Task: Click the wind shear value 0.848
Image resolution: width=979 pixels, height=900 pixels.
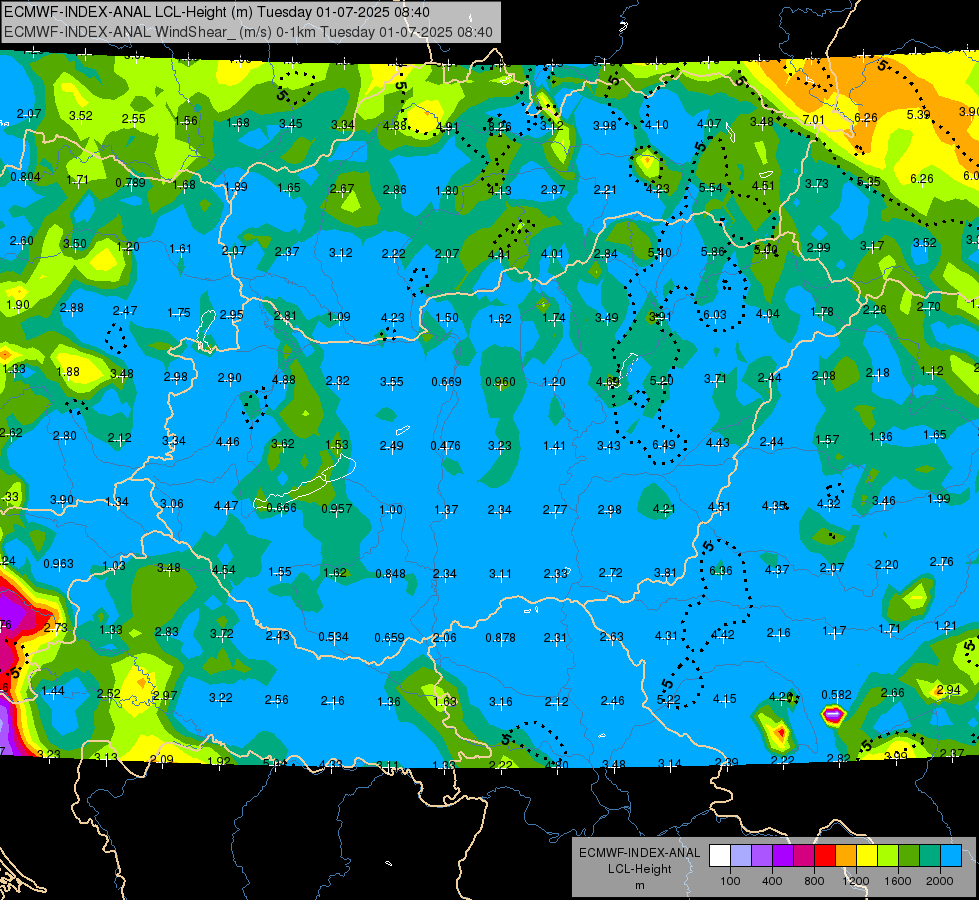Action: tap(391, 573)
